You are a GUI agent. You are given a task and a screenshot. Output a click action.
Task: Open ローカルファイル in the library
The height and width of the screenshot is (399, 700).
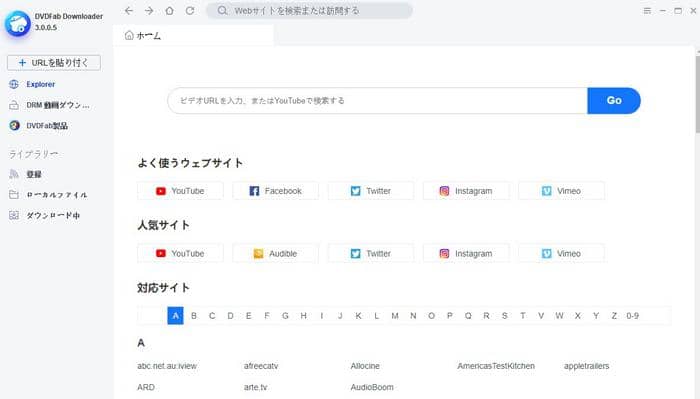coord(48,195)
